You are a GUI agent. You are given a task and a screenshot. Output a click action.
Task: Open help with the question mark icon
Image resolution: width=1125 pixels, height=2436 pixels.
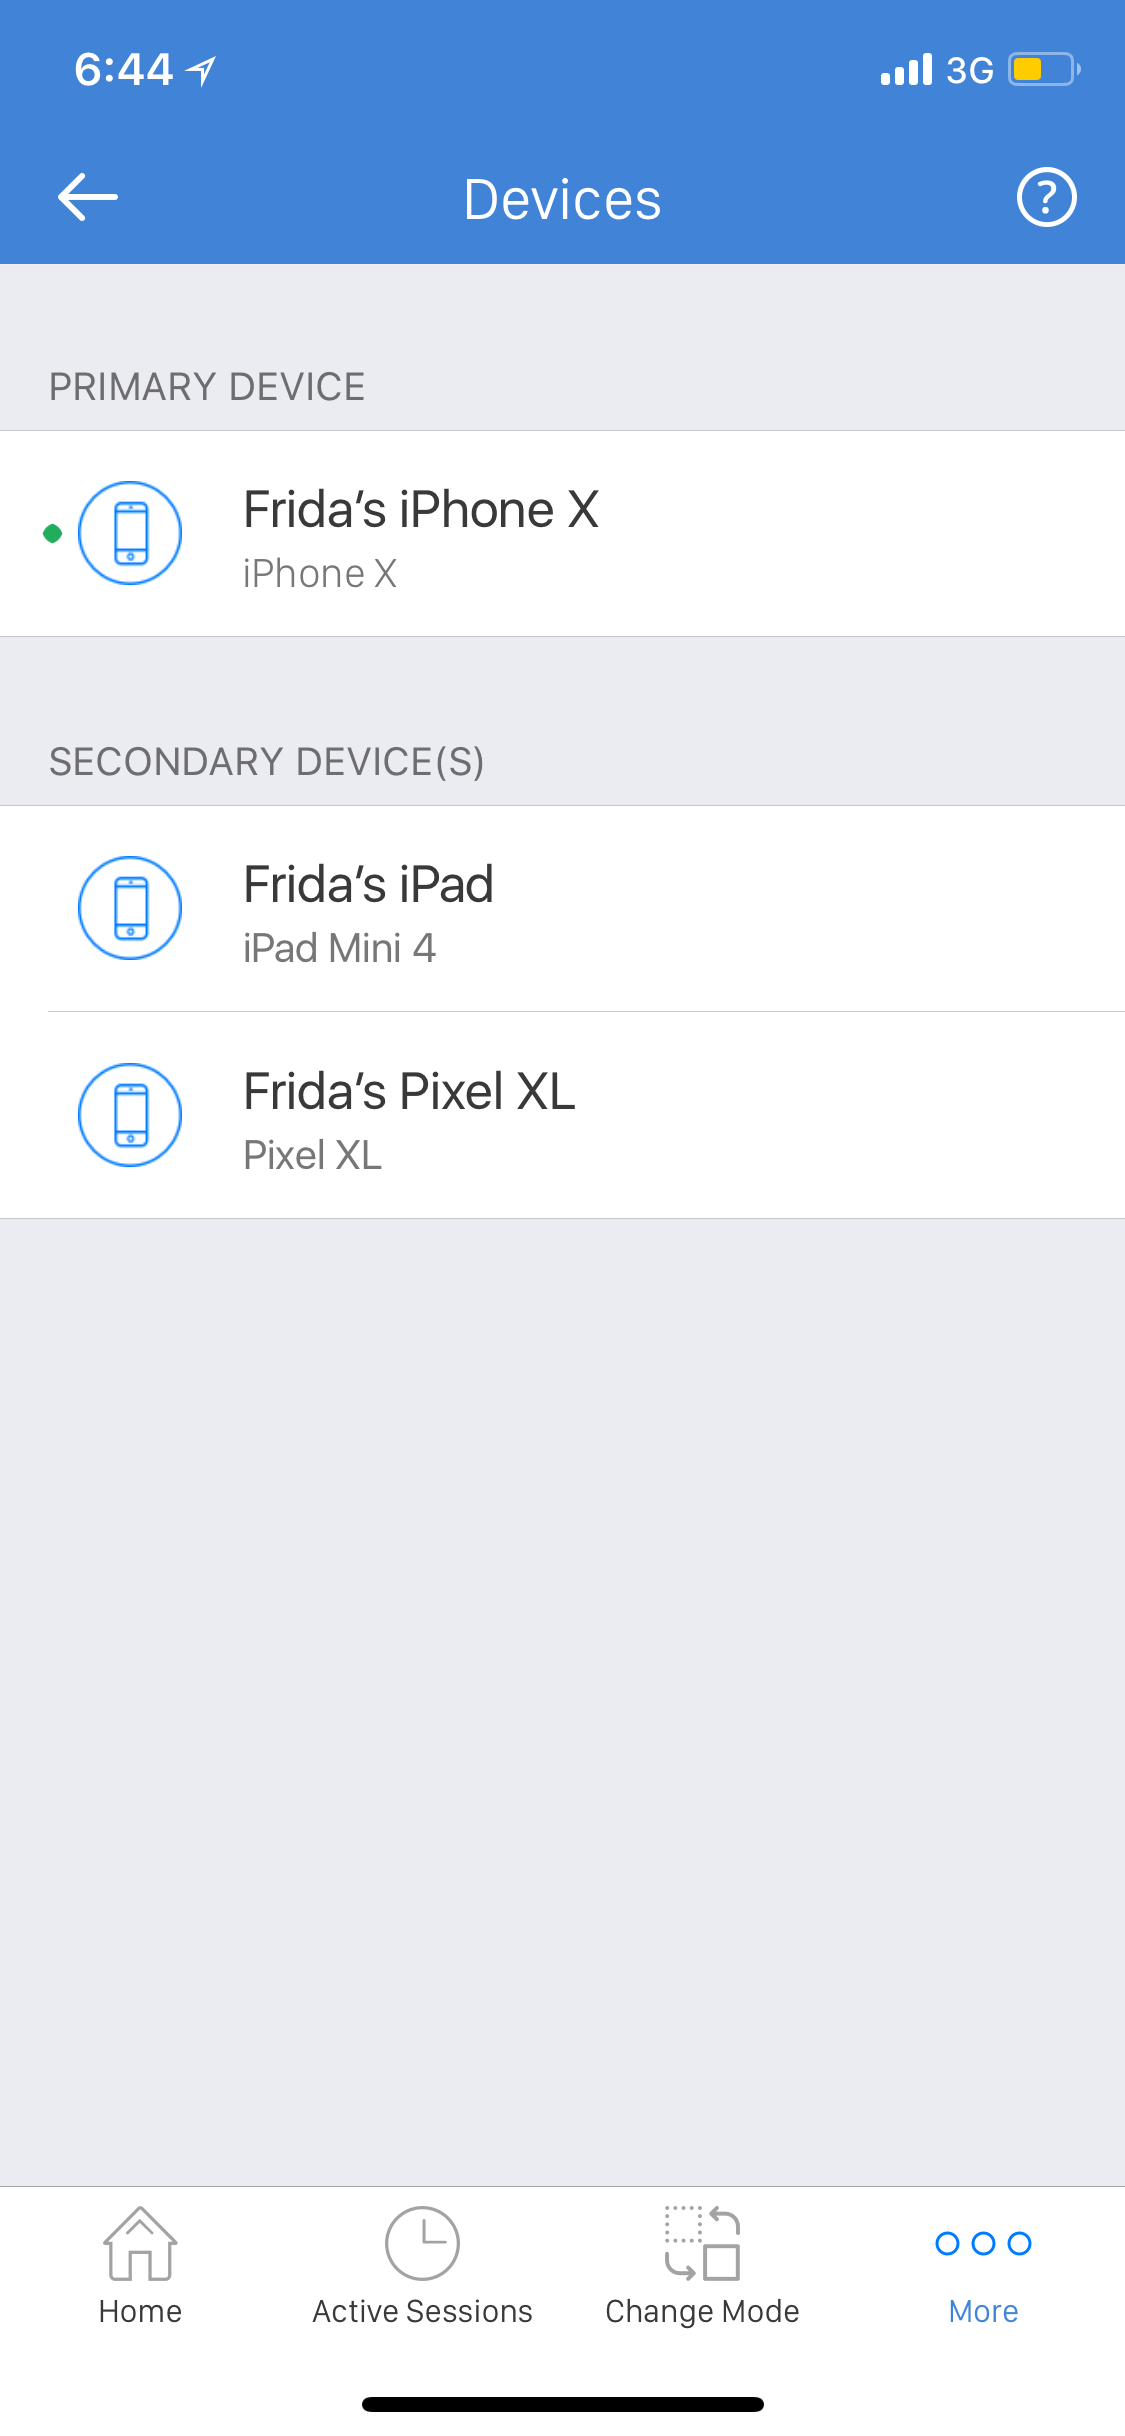(x=1046, y=197)
